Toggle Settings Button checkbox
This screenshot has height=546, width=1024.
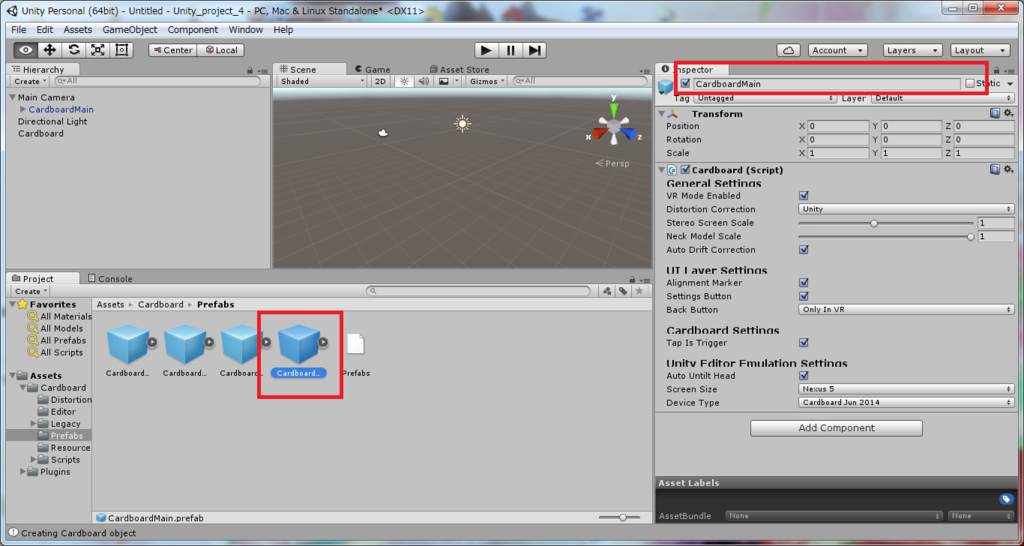[x=804, y=297]
